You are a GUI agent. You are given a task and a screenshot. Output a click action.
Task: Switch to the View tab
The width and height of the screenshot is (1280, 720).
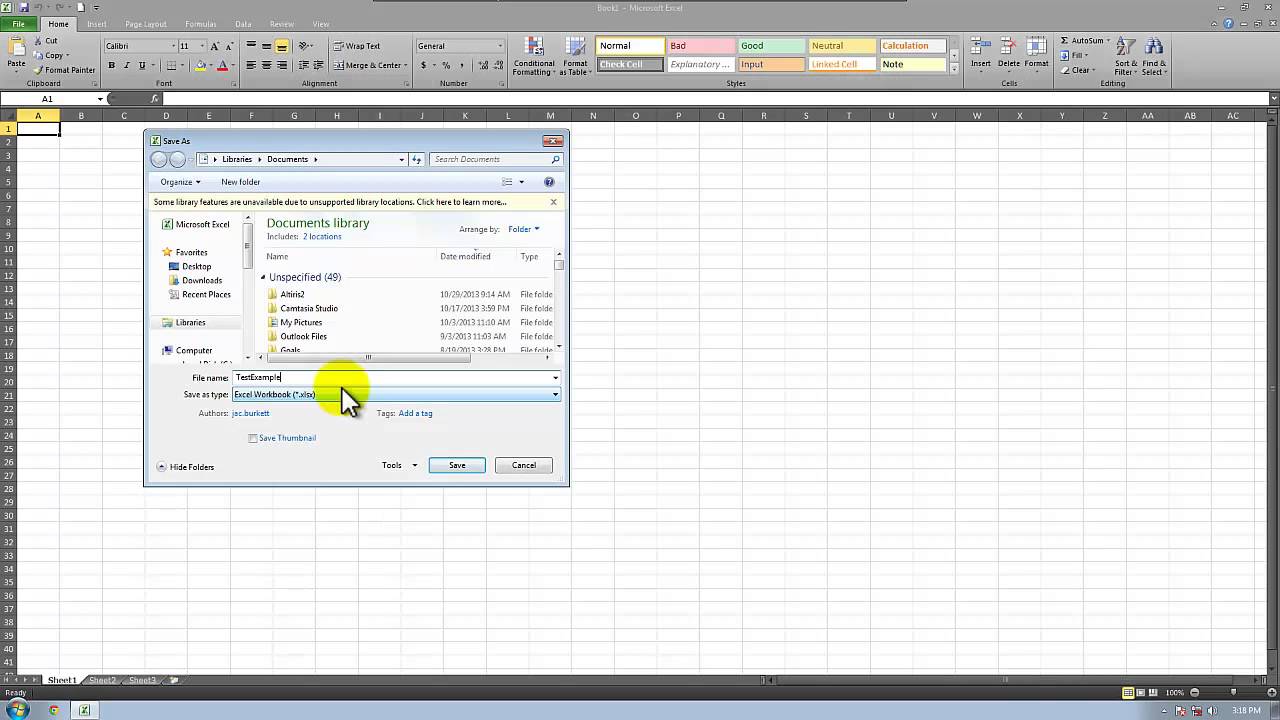click(320, 24)
